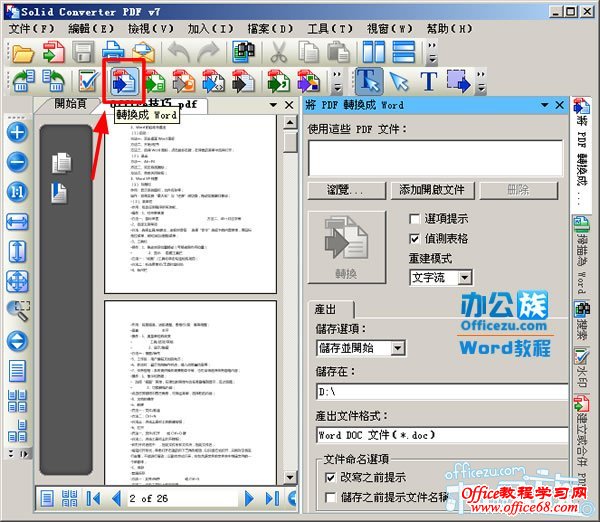Select the dashed area export tool
The height and width of the screenshot is (522, 600).
458,81
